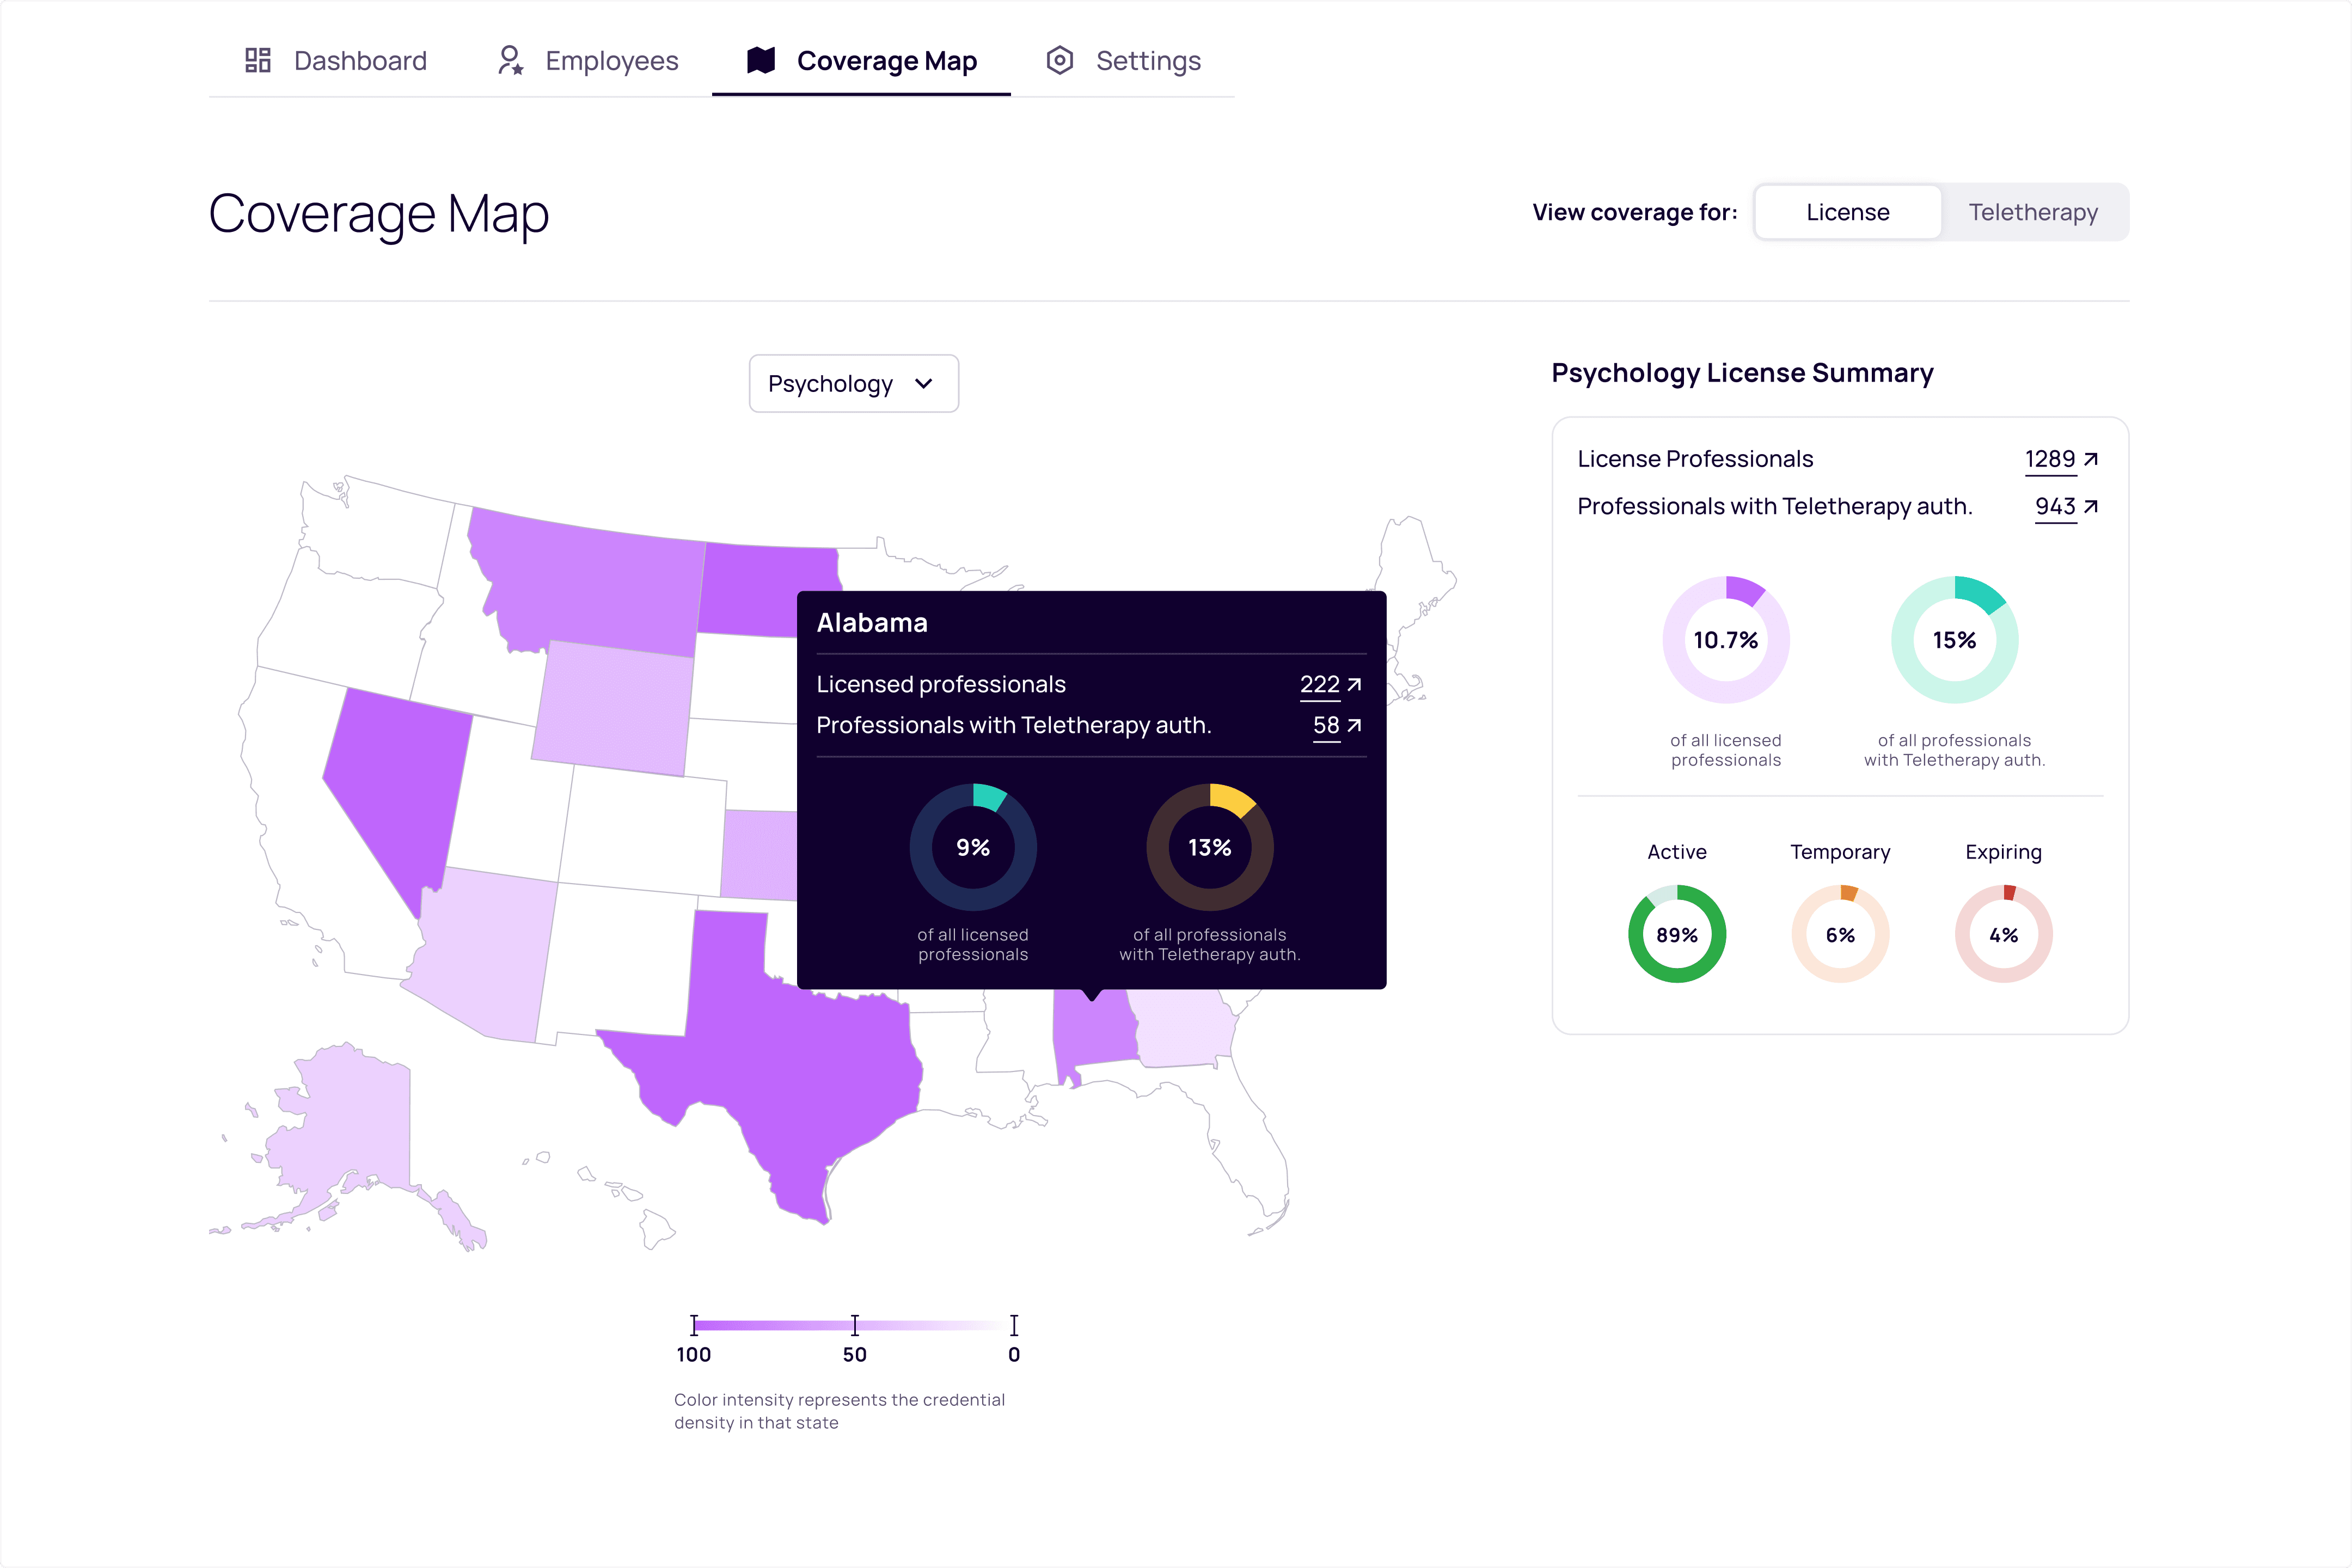This screenshot has height=1568, width=2352.
Task: Open arrow next to 943 Teletherapy professionals
Action: 2091,507
